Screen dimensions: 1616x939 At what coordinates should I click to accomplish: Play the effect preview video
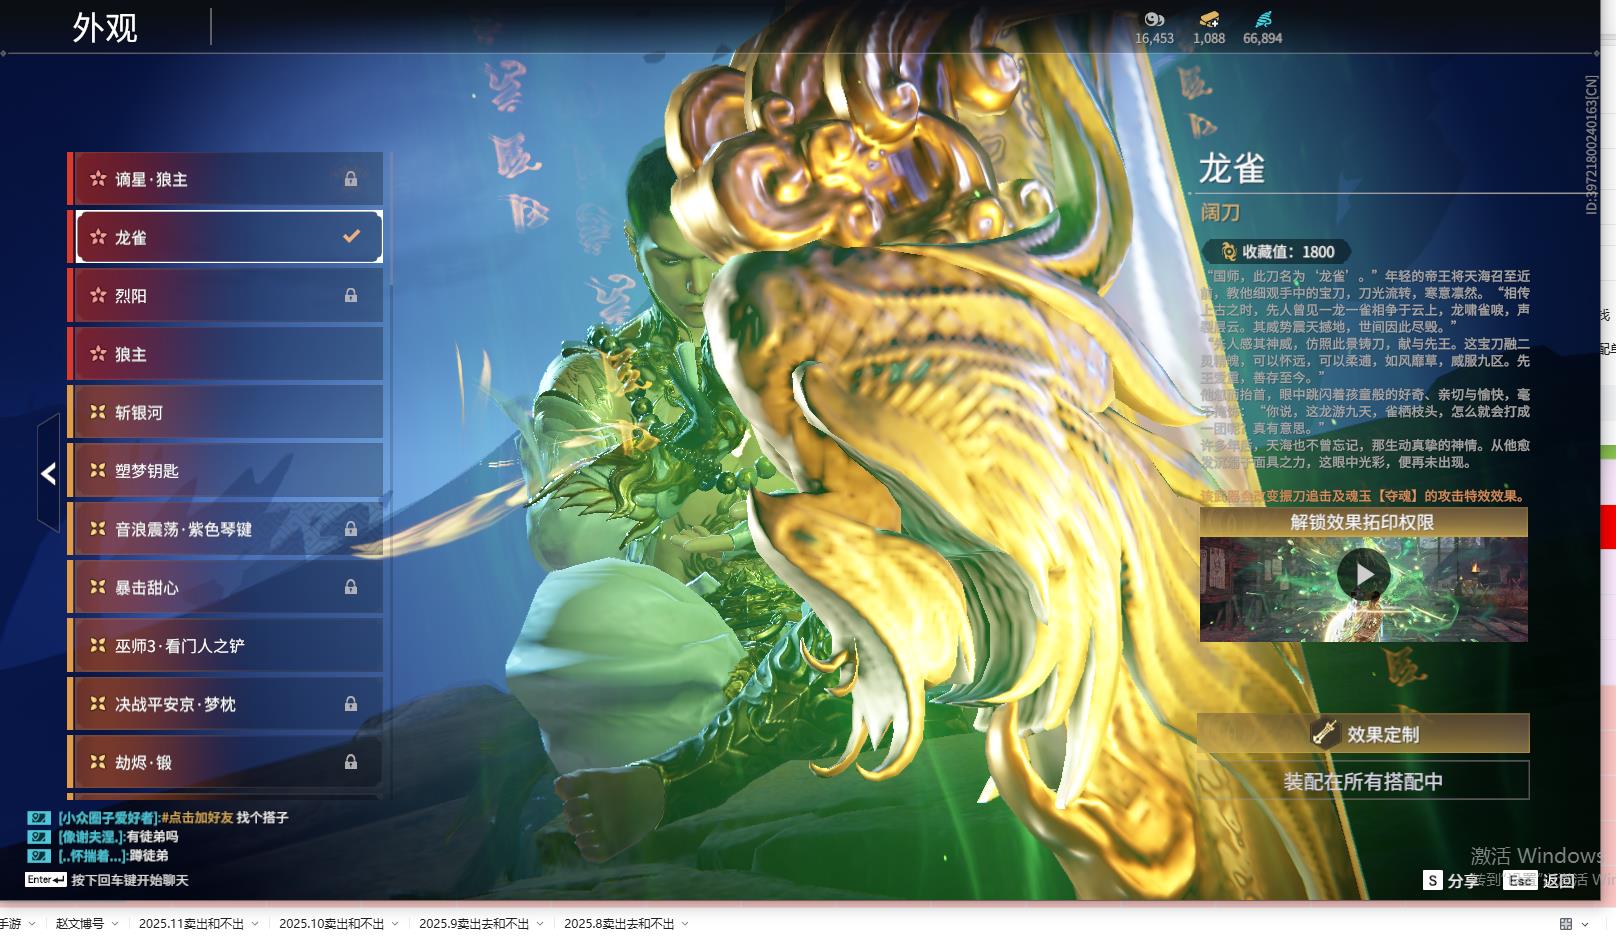coord(1363,575)
